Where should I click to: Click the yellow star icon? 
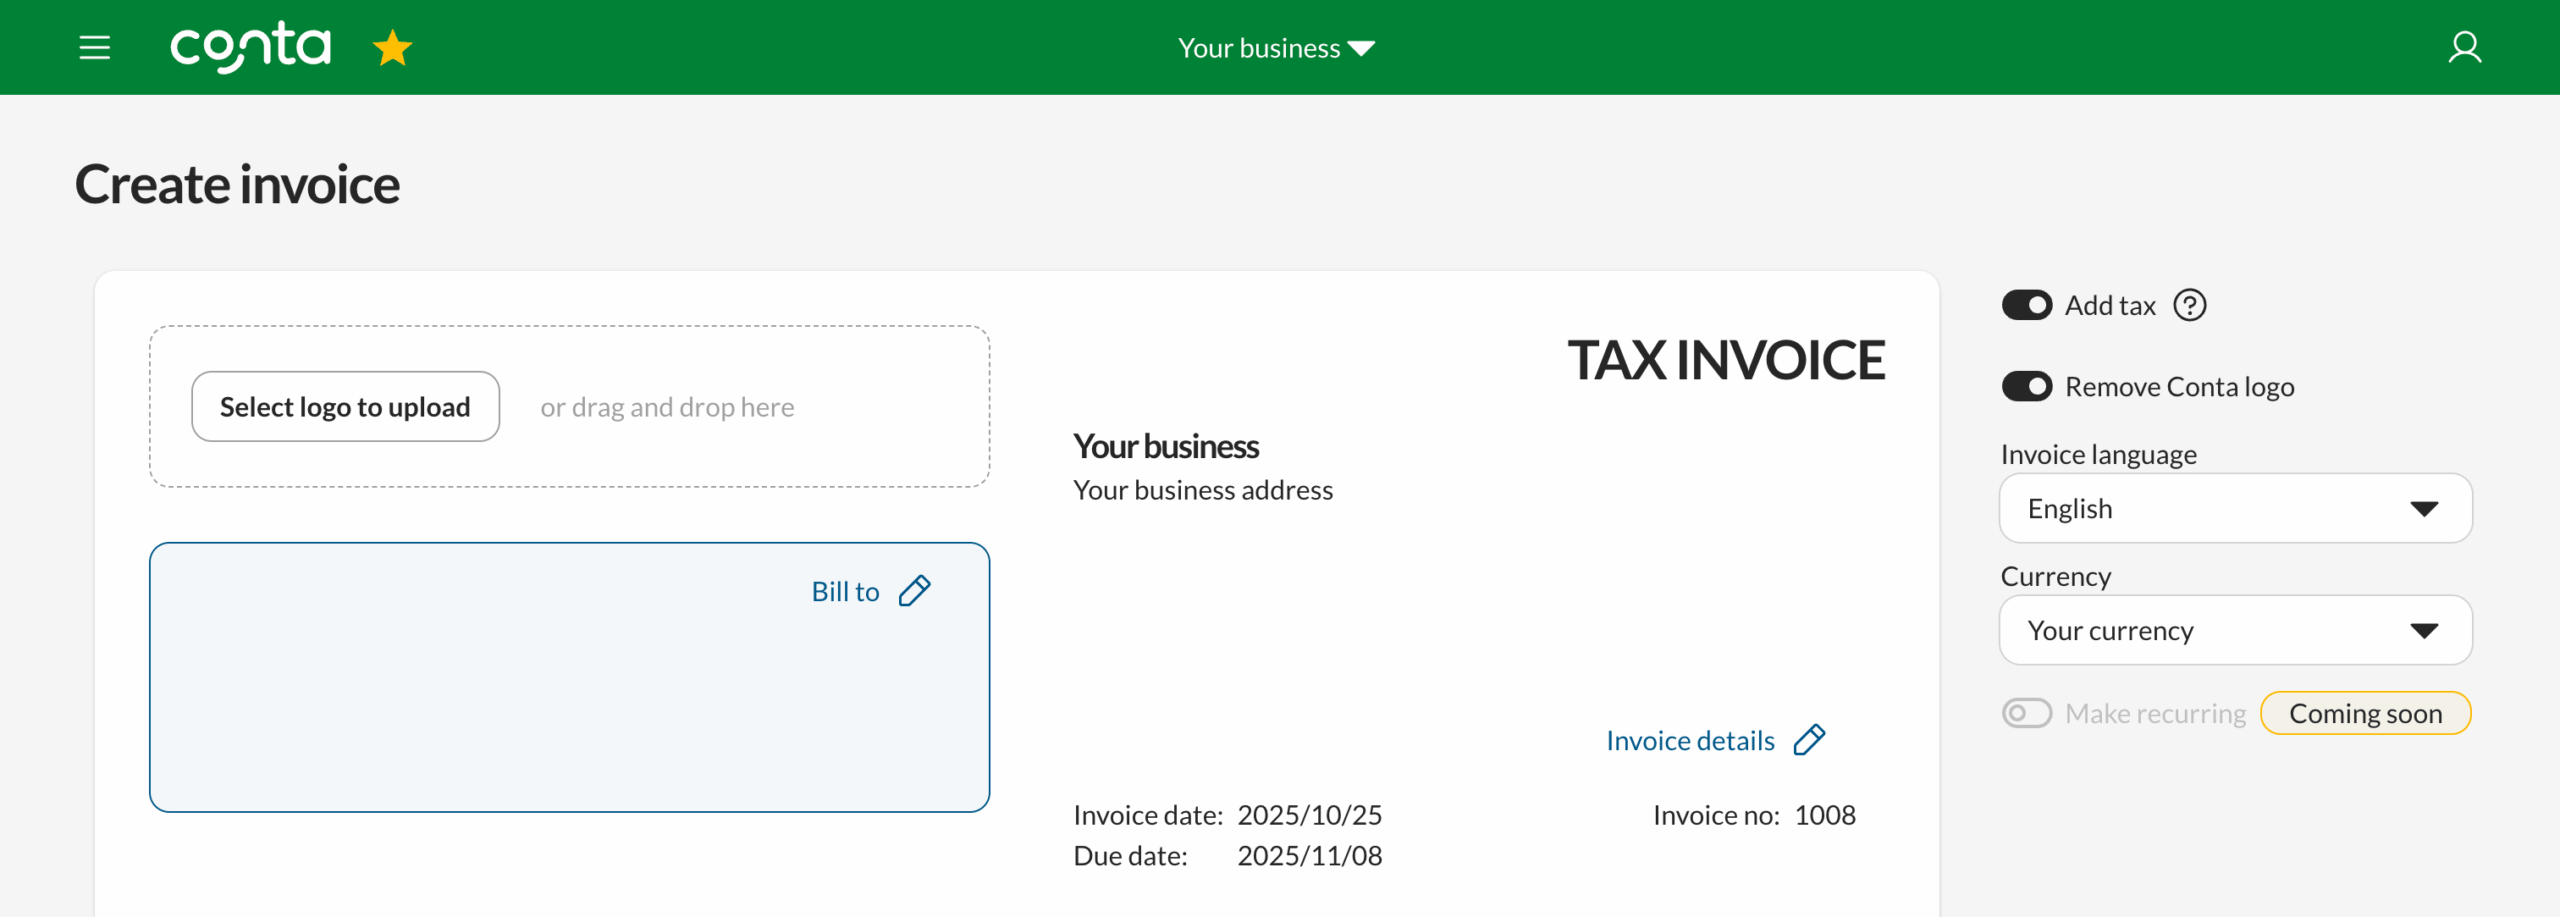(393, 46)
